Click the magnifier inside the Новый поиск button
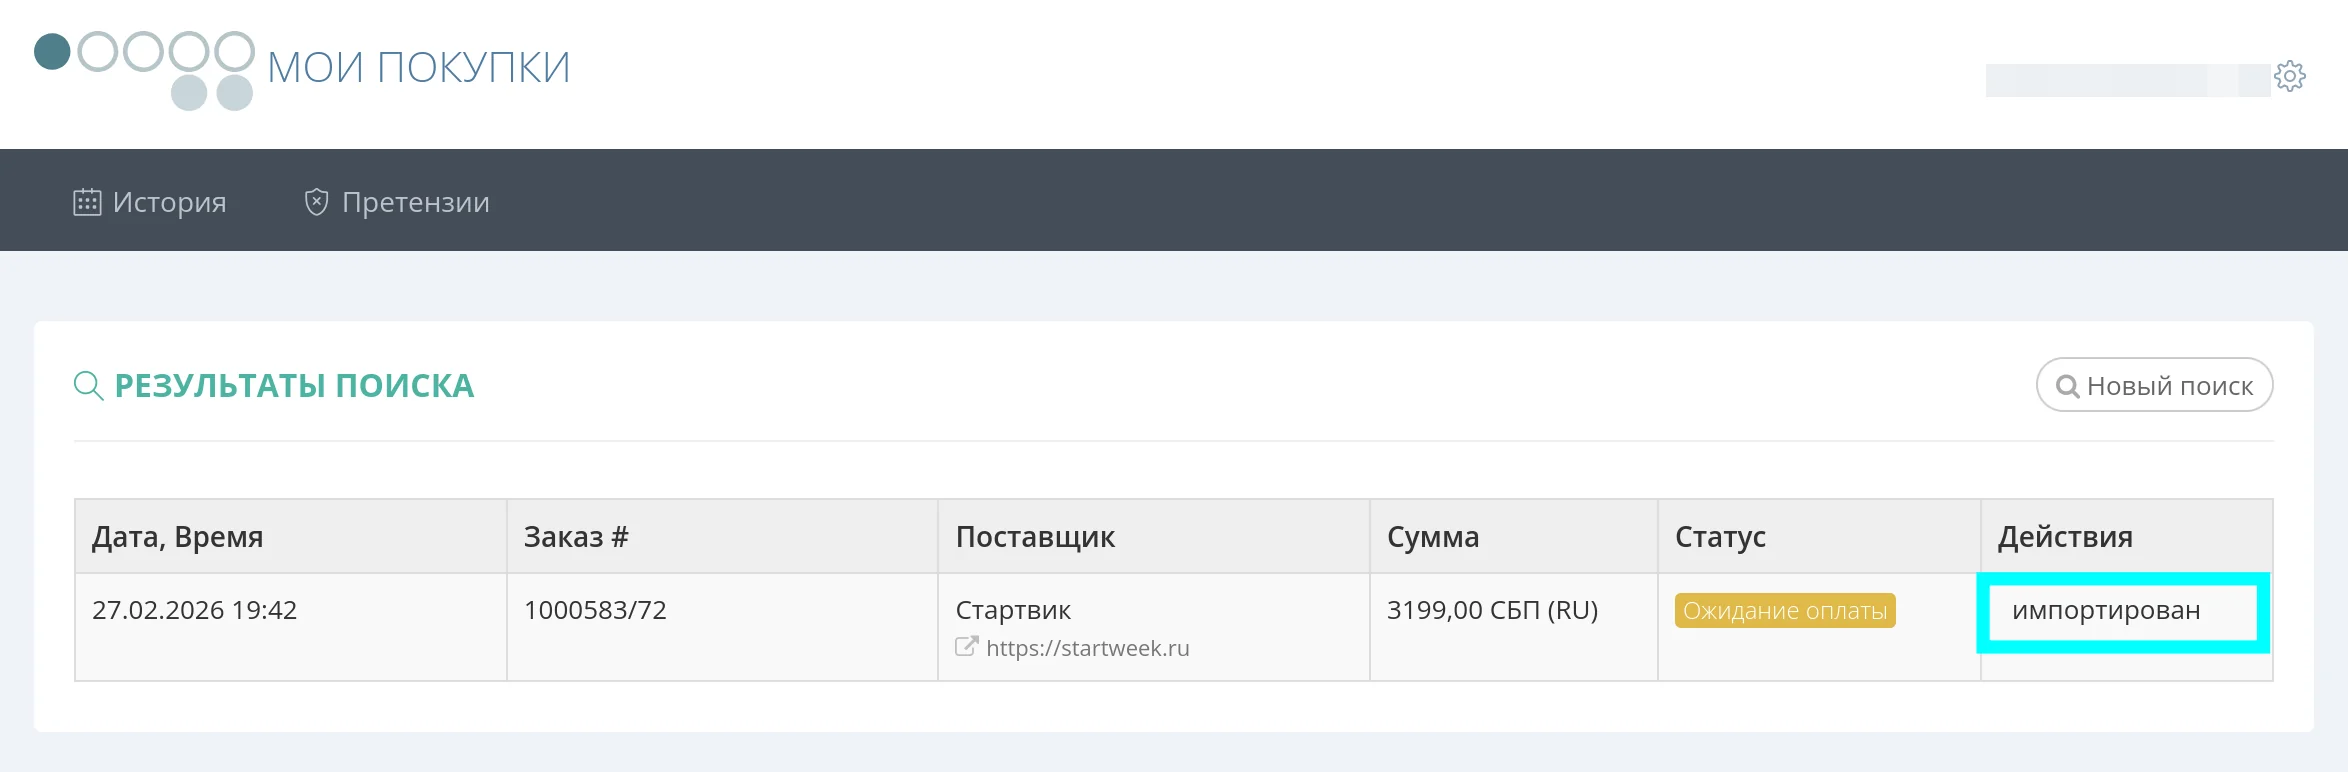This screenshot has height=772, width=2348. tap(2069, 385)
